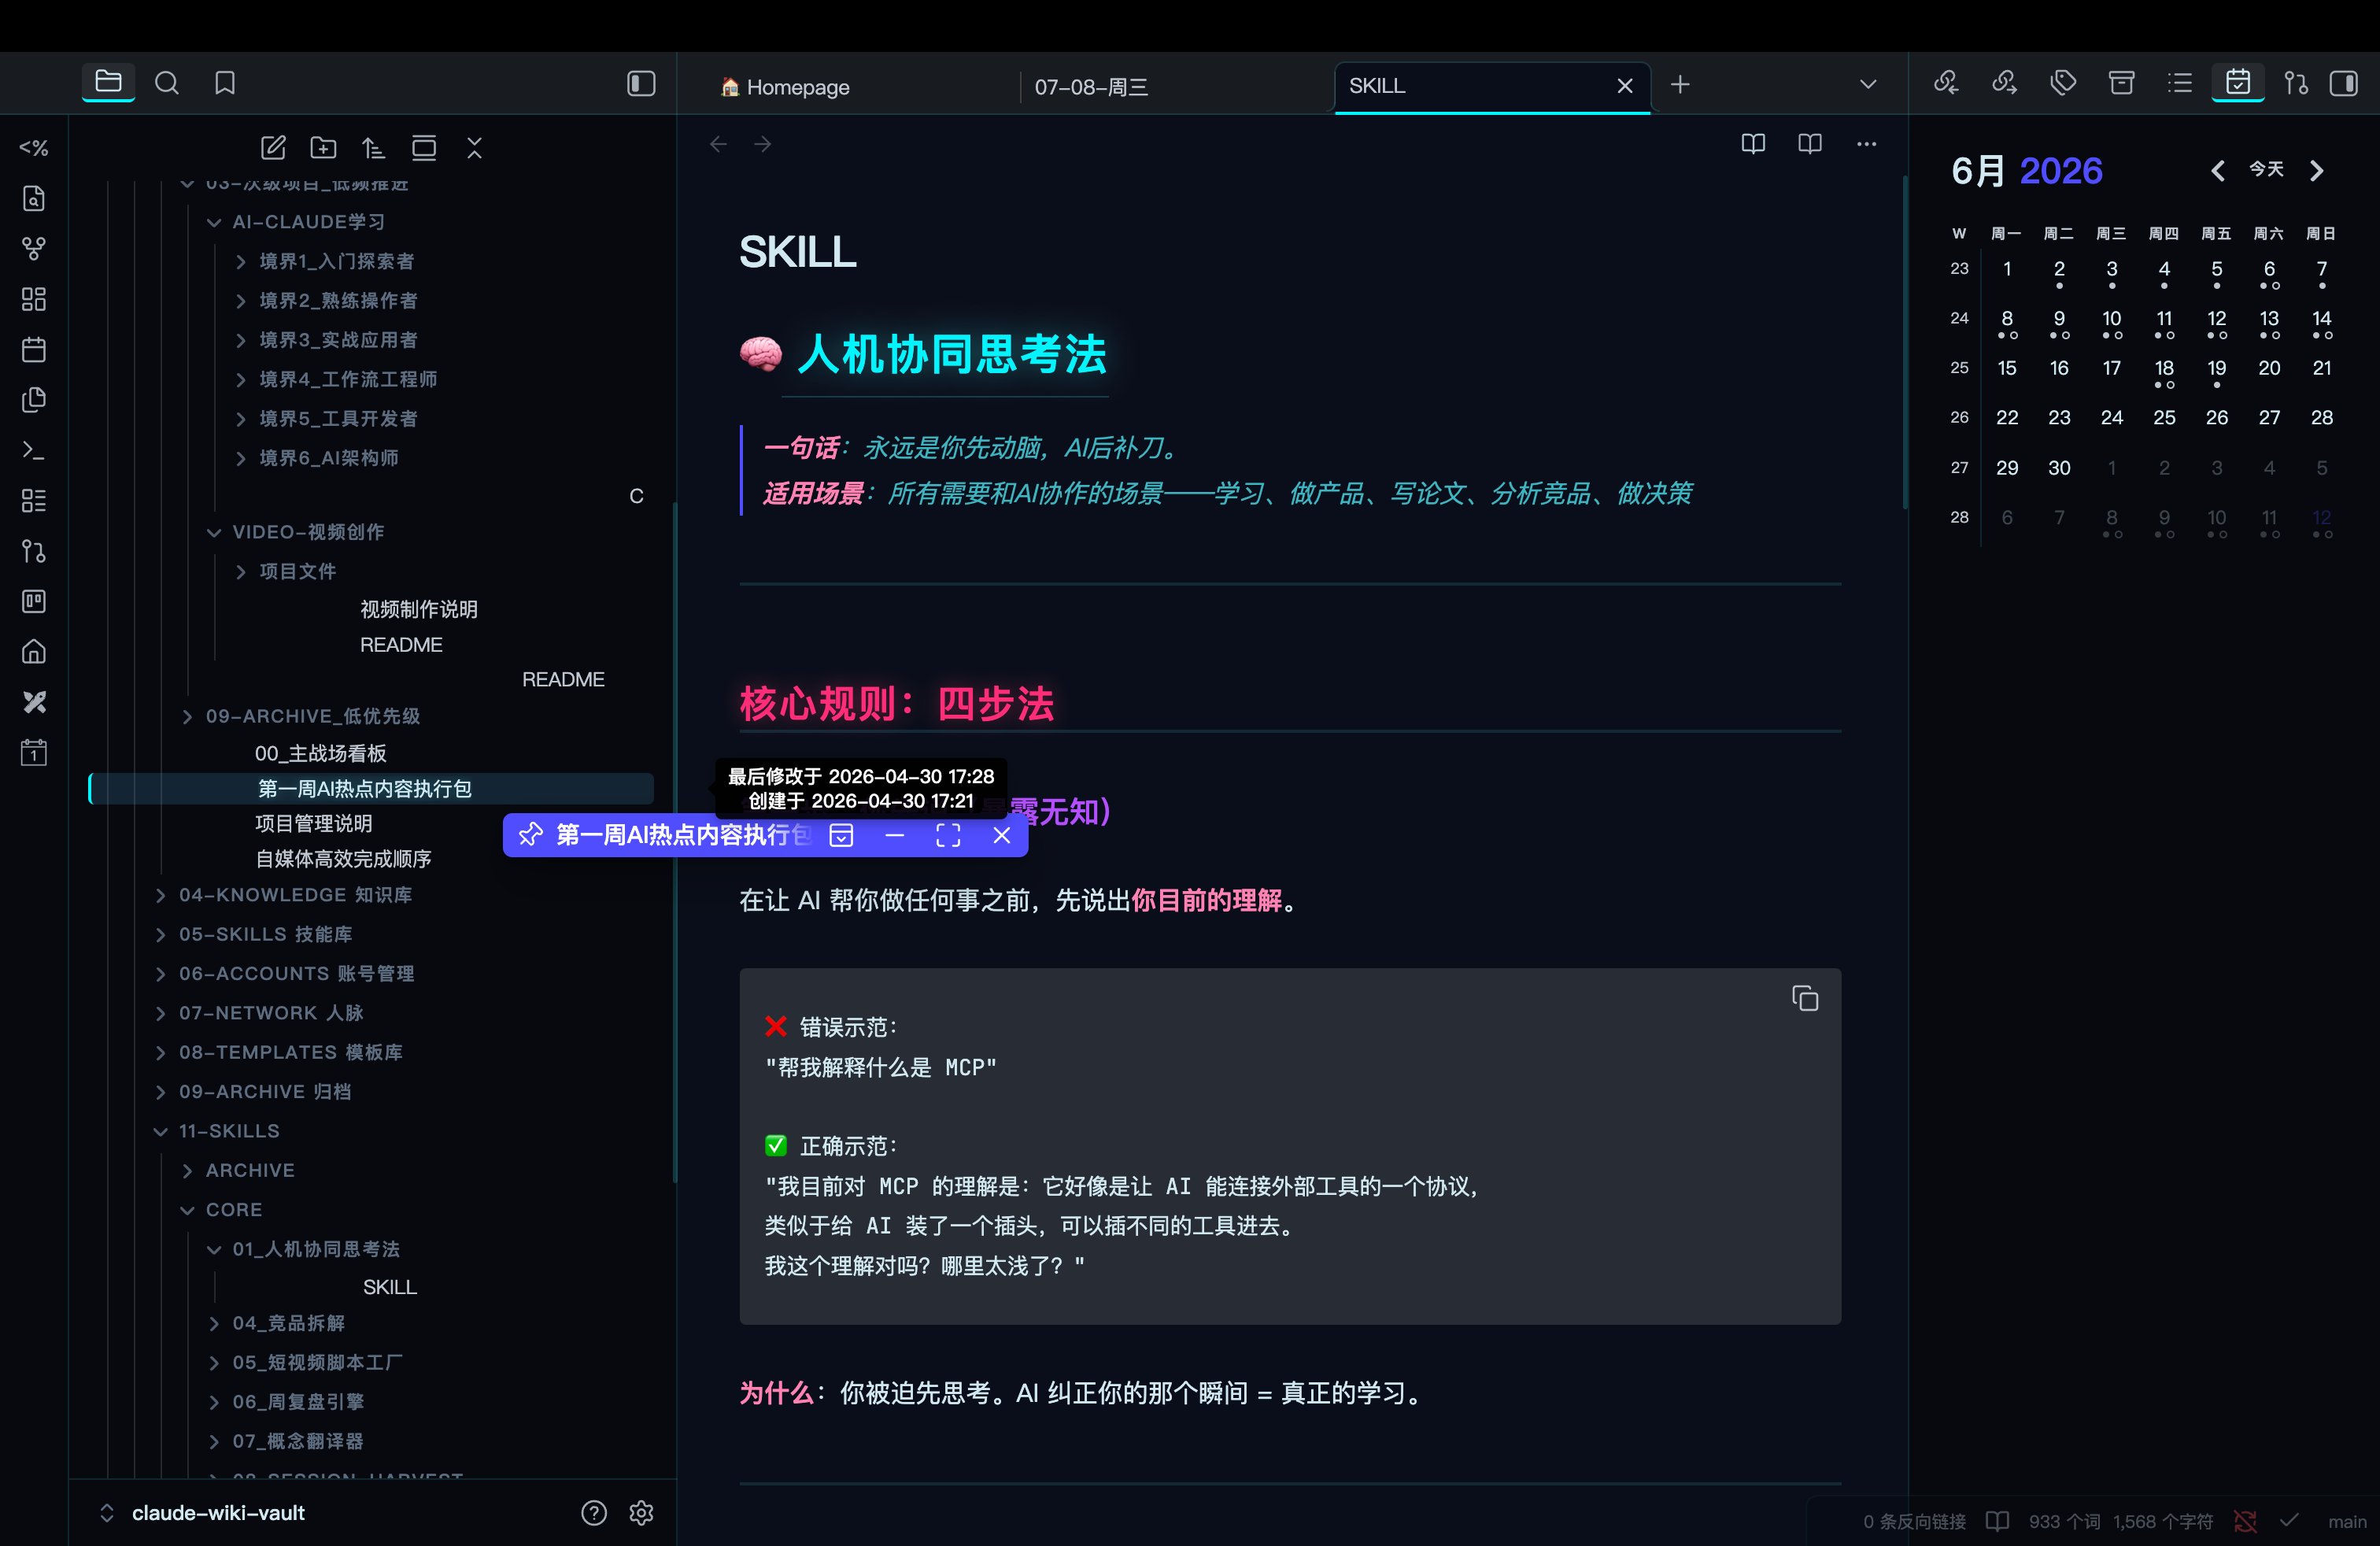Go to next month in calendar
Image resolution: width=2380 pixels, height=1546 pixels.
pyautogui.click(x=2316, y=171)
